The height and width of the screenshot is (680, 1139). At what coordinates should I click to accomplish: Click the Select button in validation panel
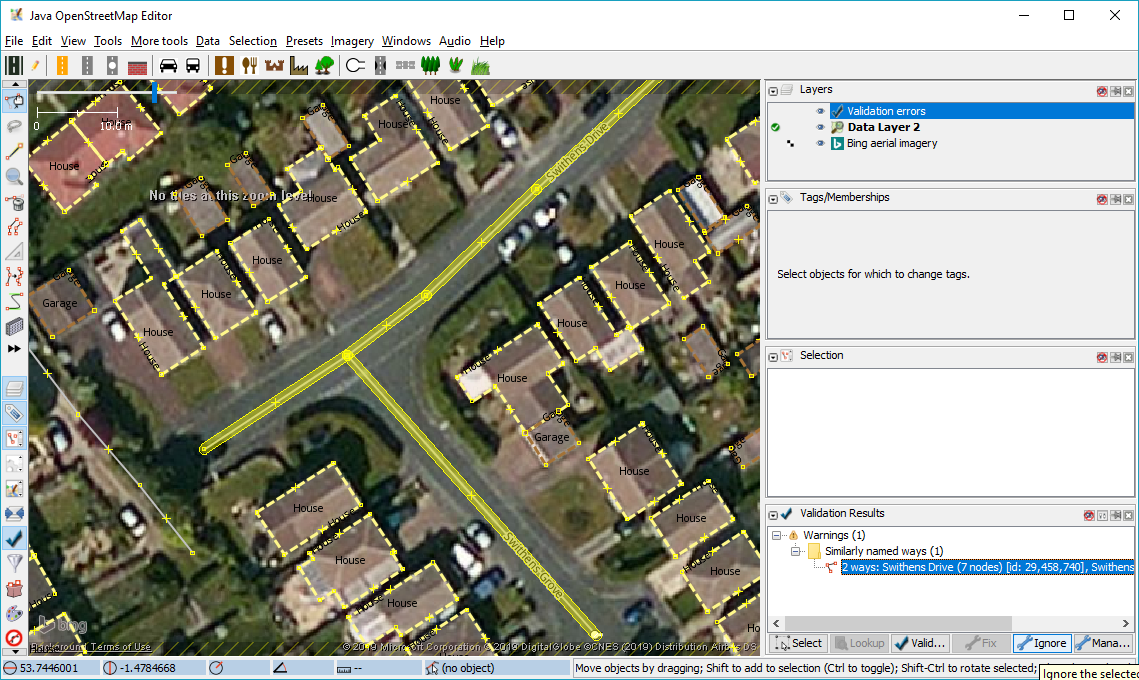(798, 643)
